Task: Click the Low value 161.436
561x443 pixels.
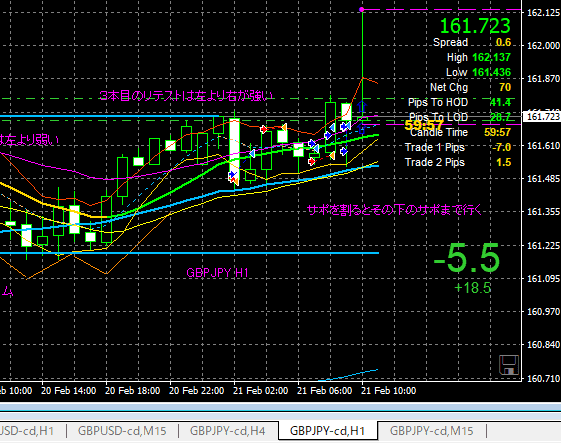Action: point(491,72)
